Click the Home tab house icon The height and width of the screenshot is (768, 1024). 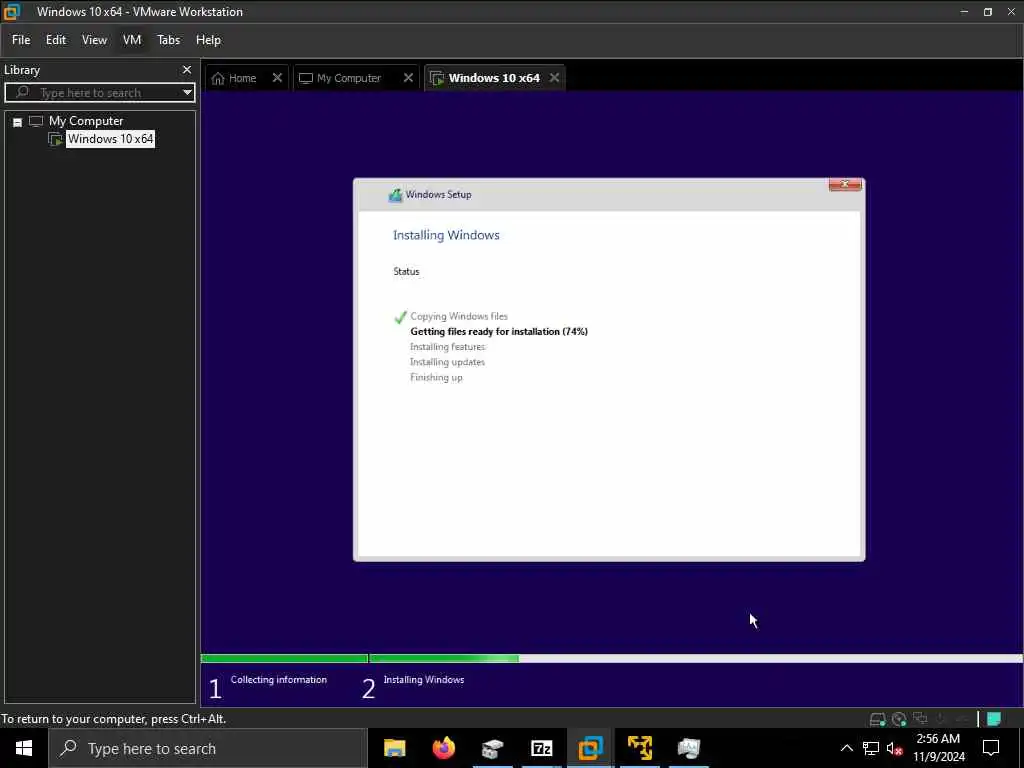(x=218, y=78)
